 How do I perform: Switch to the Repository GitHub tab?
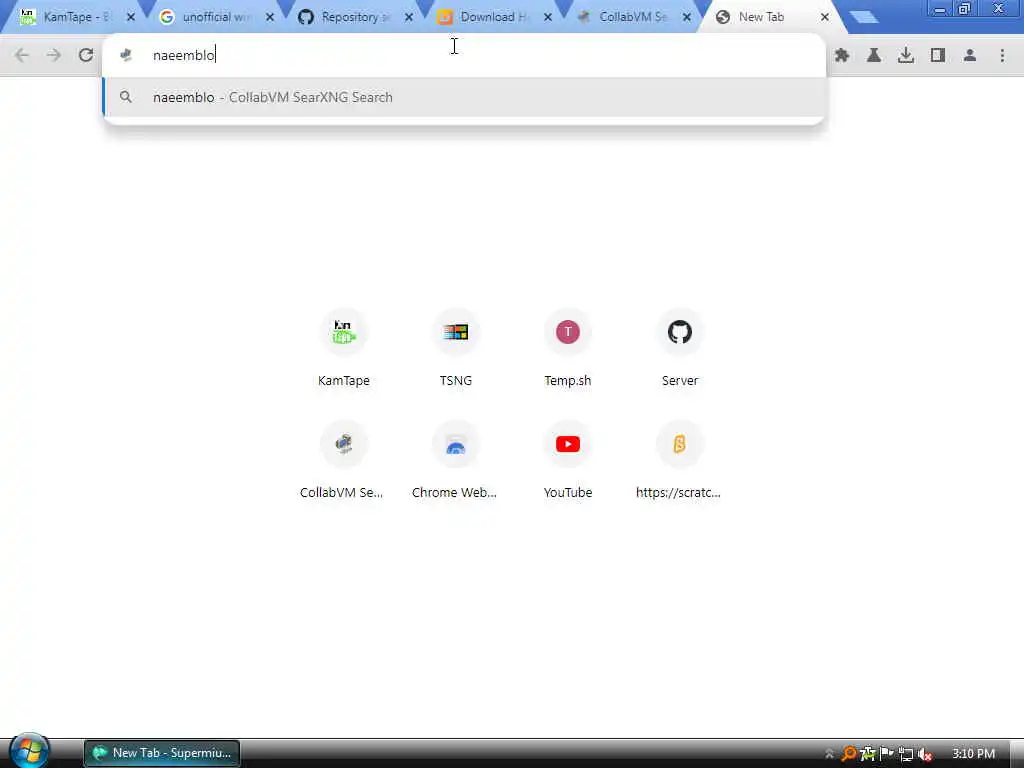[346, 17]
